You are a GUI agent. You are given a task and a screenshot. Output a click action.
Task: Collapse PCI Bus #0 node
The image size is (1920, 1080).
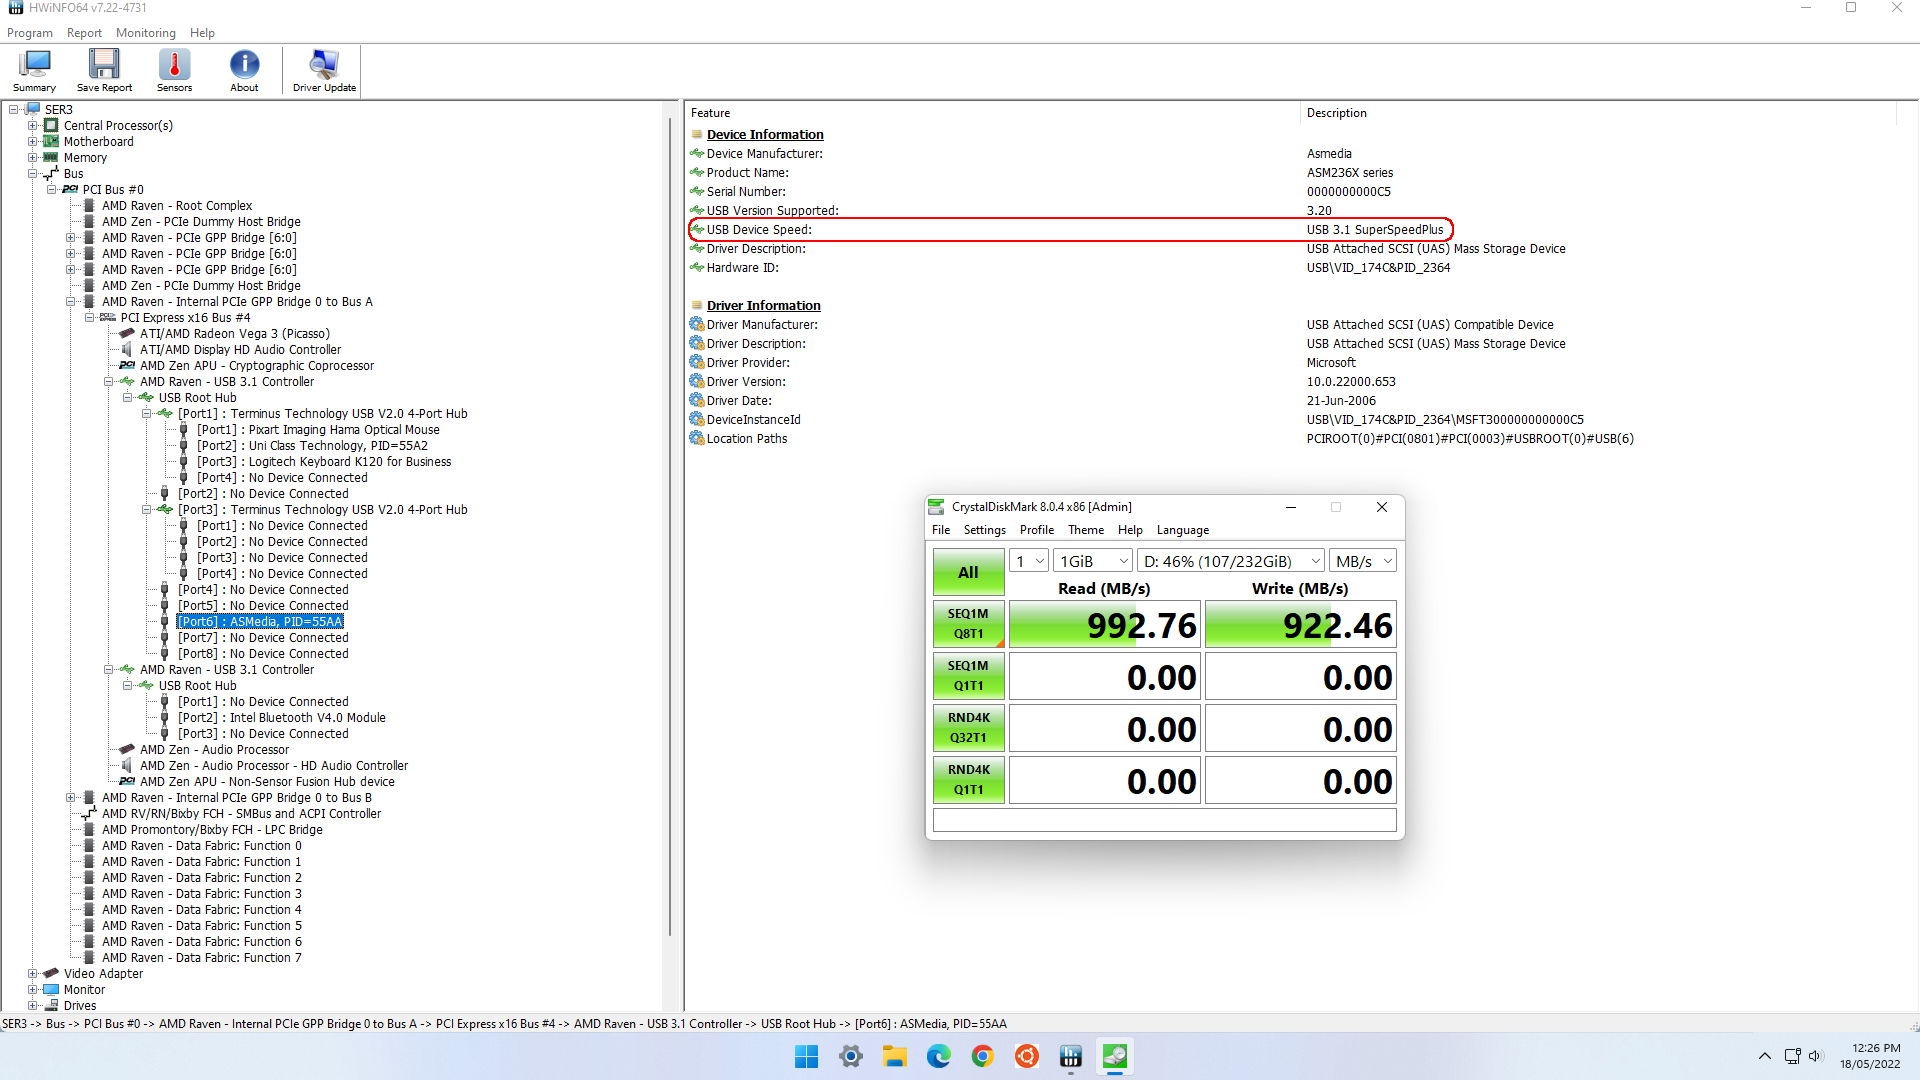coord(52,190)
